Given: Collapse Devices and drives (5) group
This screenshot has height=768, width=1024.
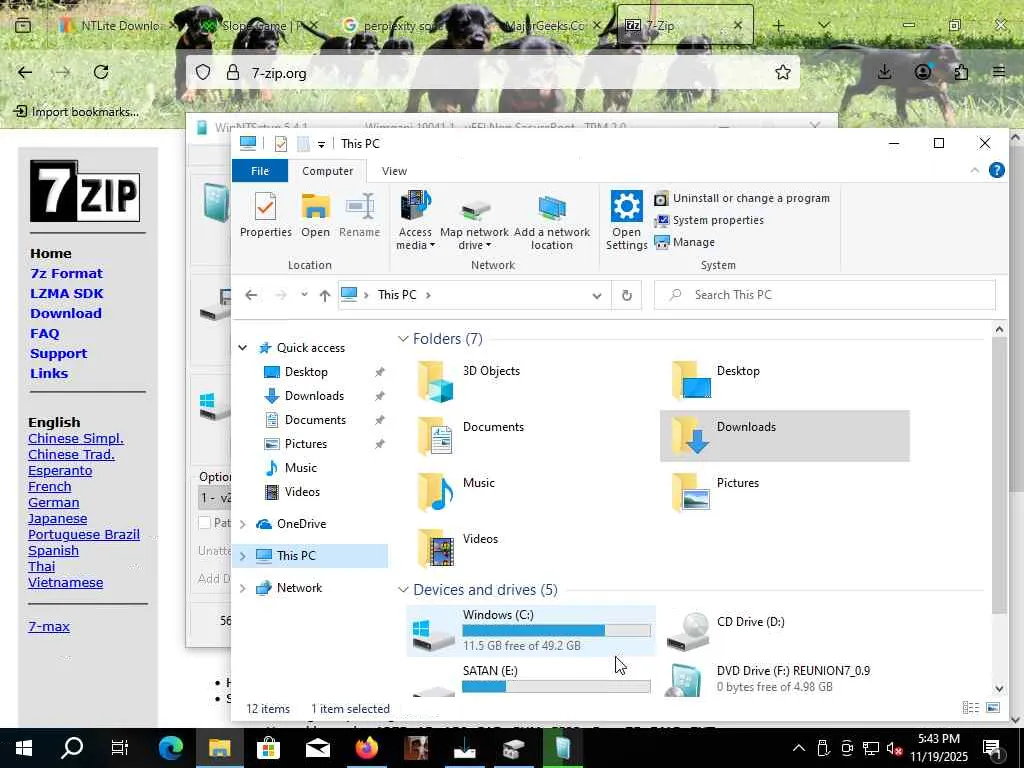Looking at the screenshot, I should click(x=403, y=590).
